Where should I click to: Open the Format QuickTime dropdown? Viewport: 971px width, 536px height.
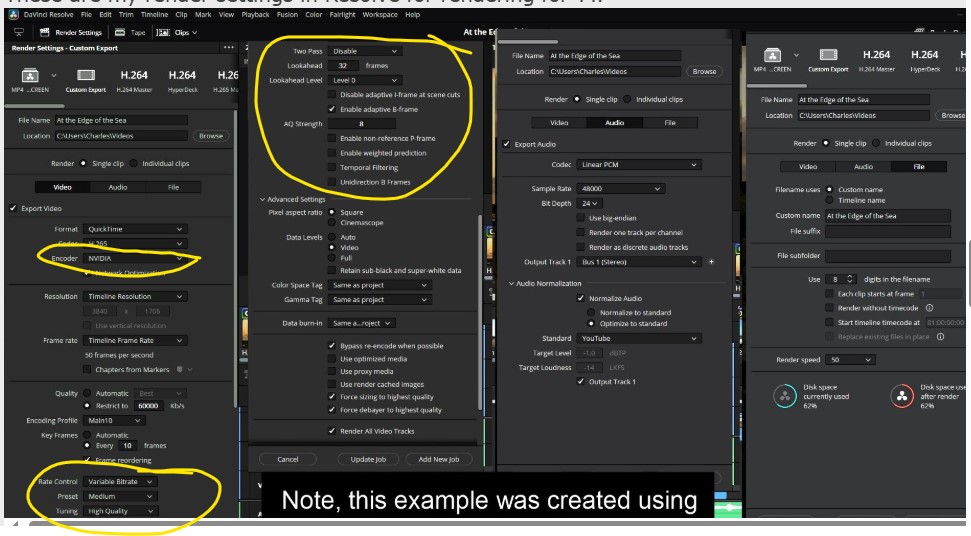(134, 229)
